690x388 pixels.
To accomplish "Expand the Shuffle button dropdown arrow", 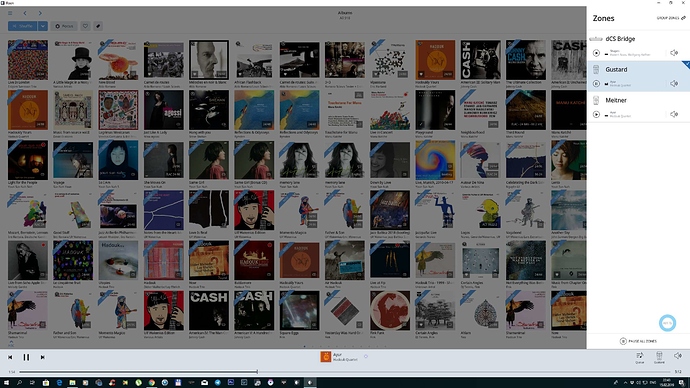I will (42, 26).
